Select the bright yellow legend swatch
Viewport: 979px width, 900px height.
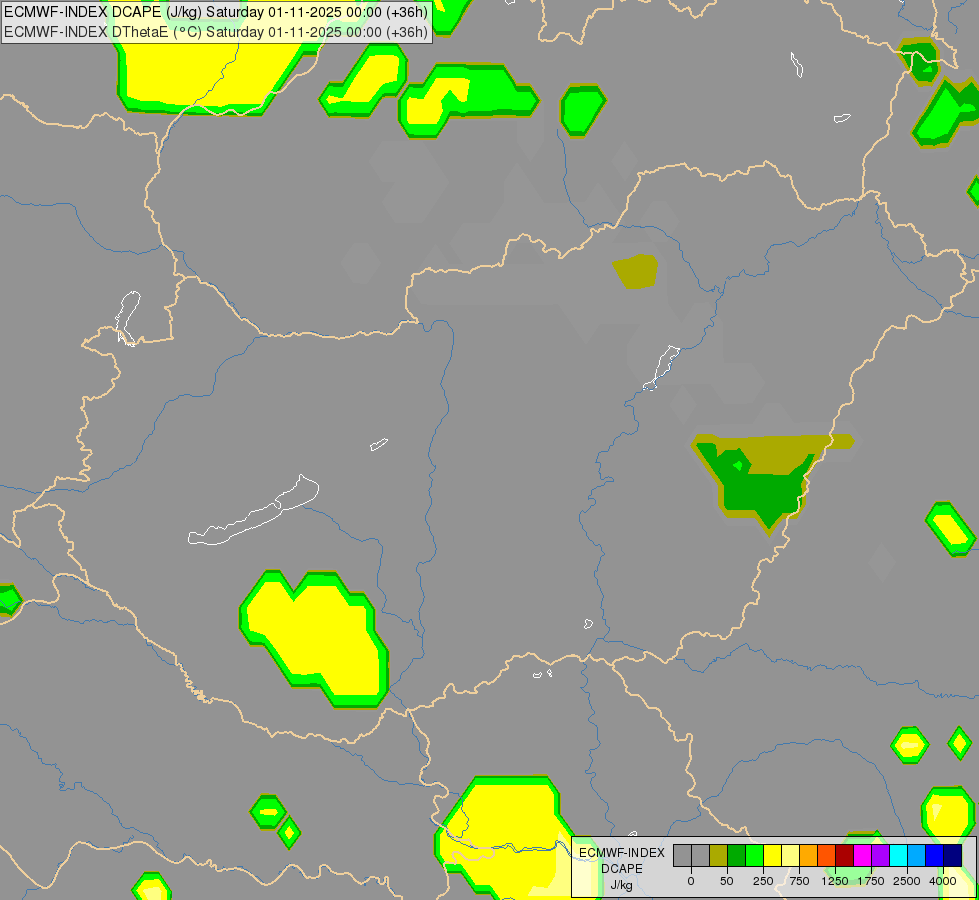[x=772, y=855]
